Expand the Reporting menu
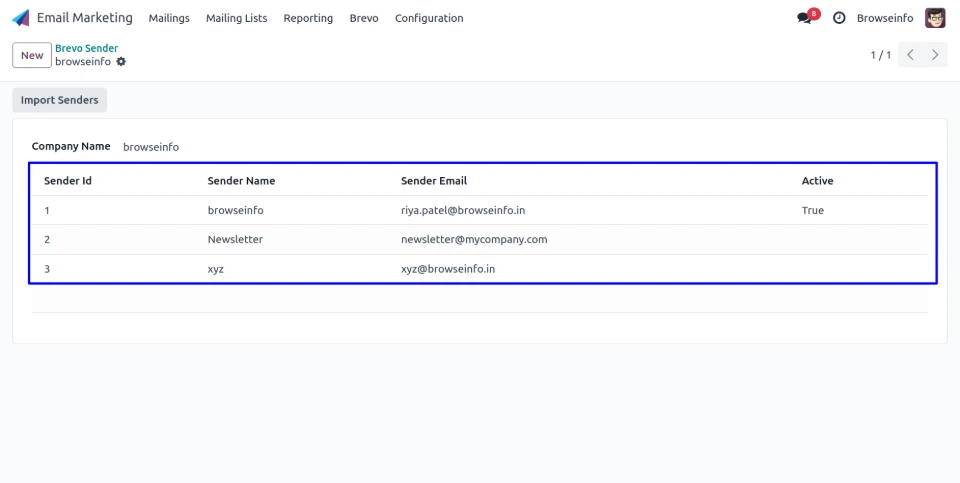 click(308, 18)
